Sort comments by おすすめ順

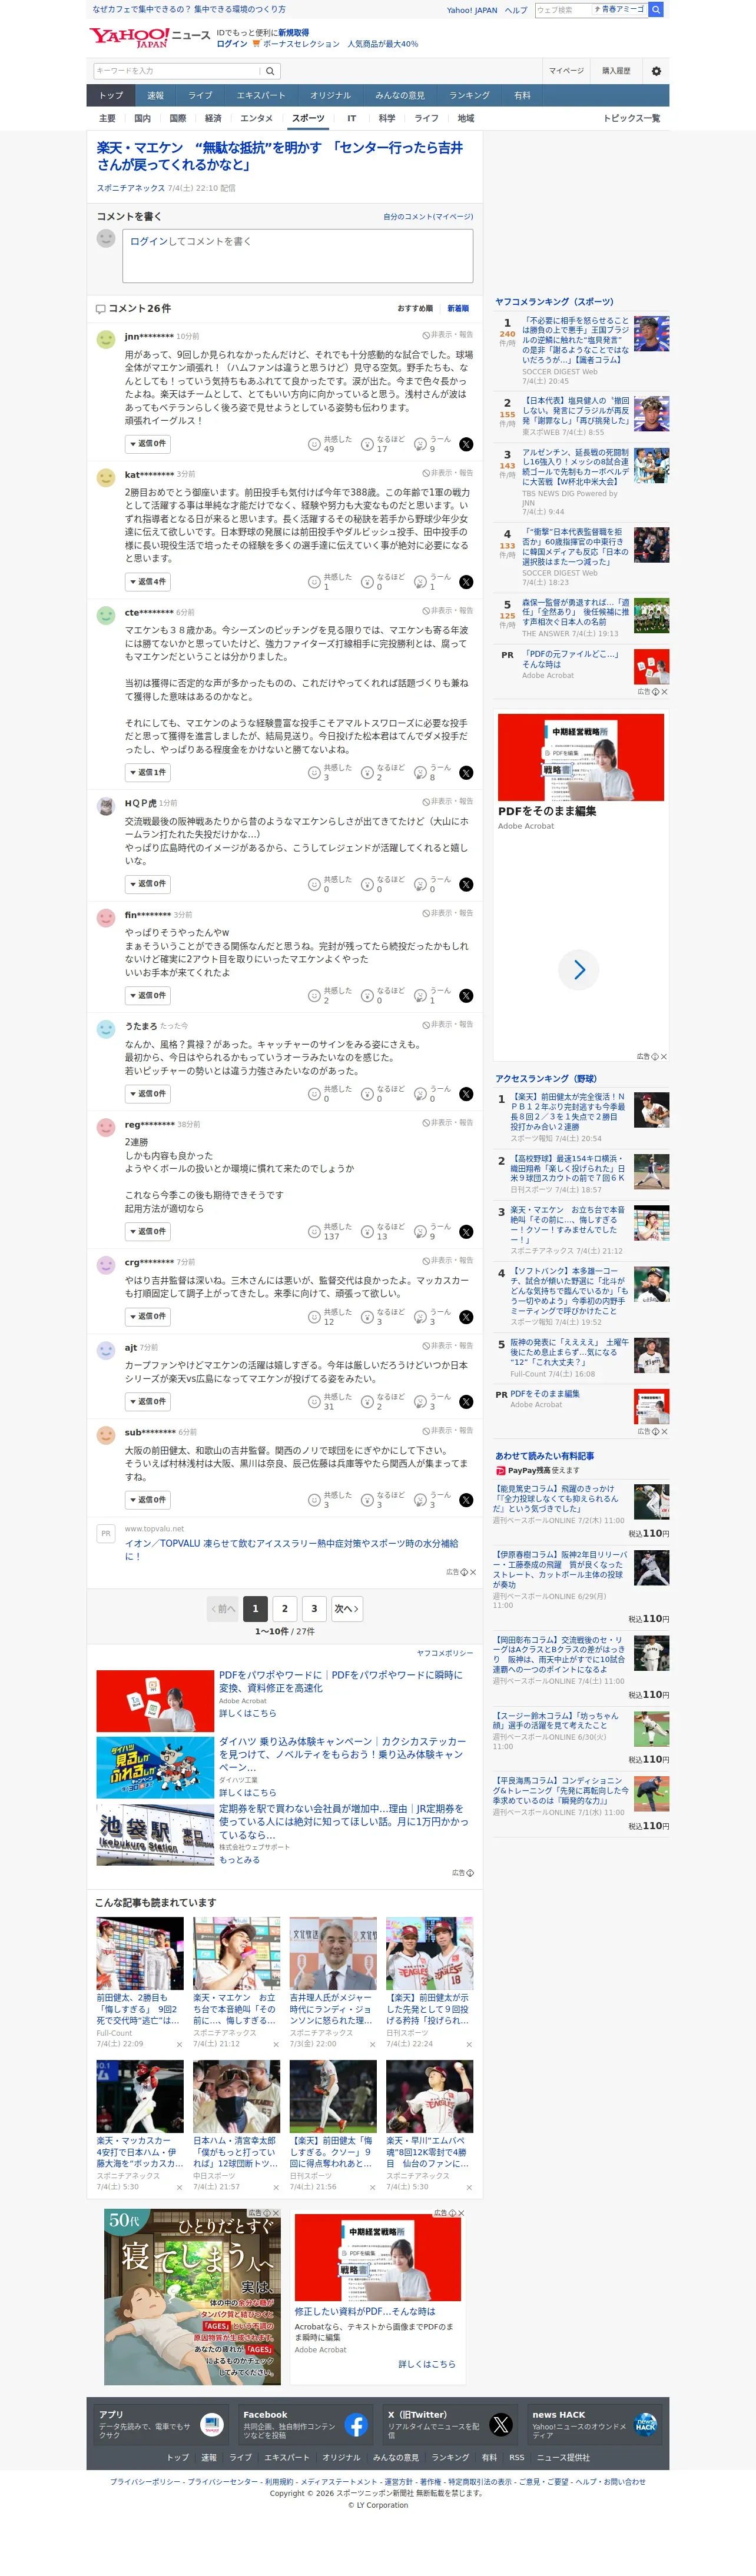pyautogui.click(x=415, y=309)
